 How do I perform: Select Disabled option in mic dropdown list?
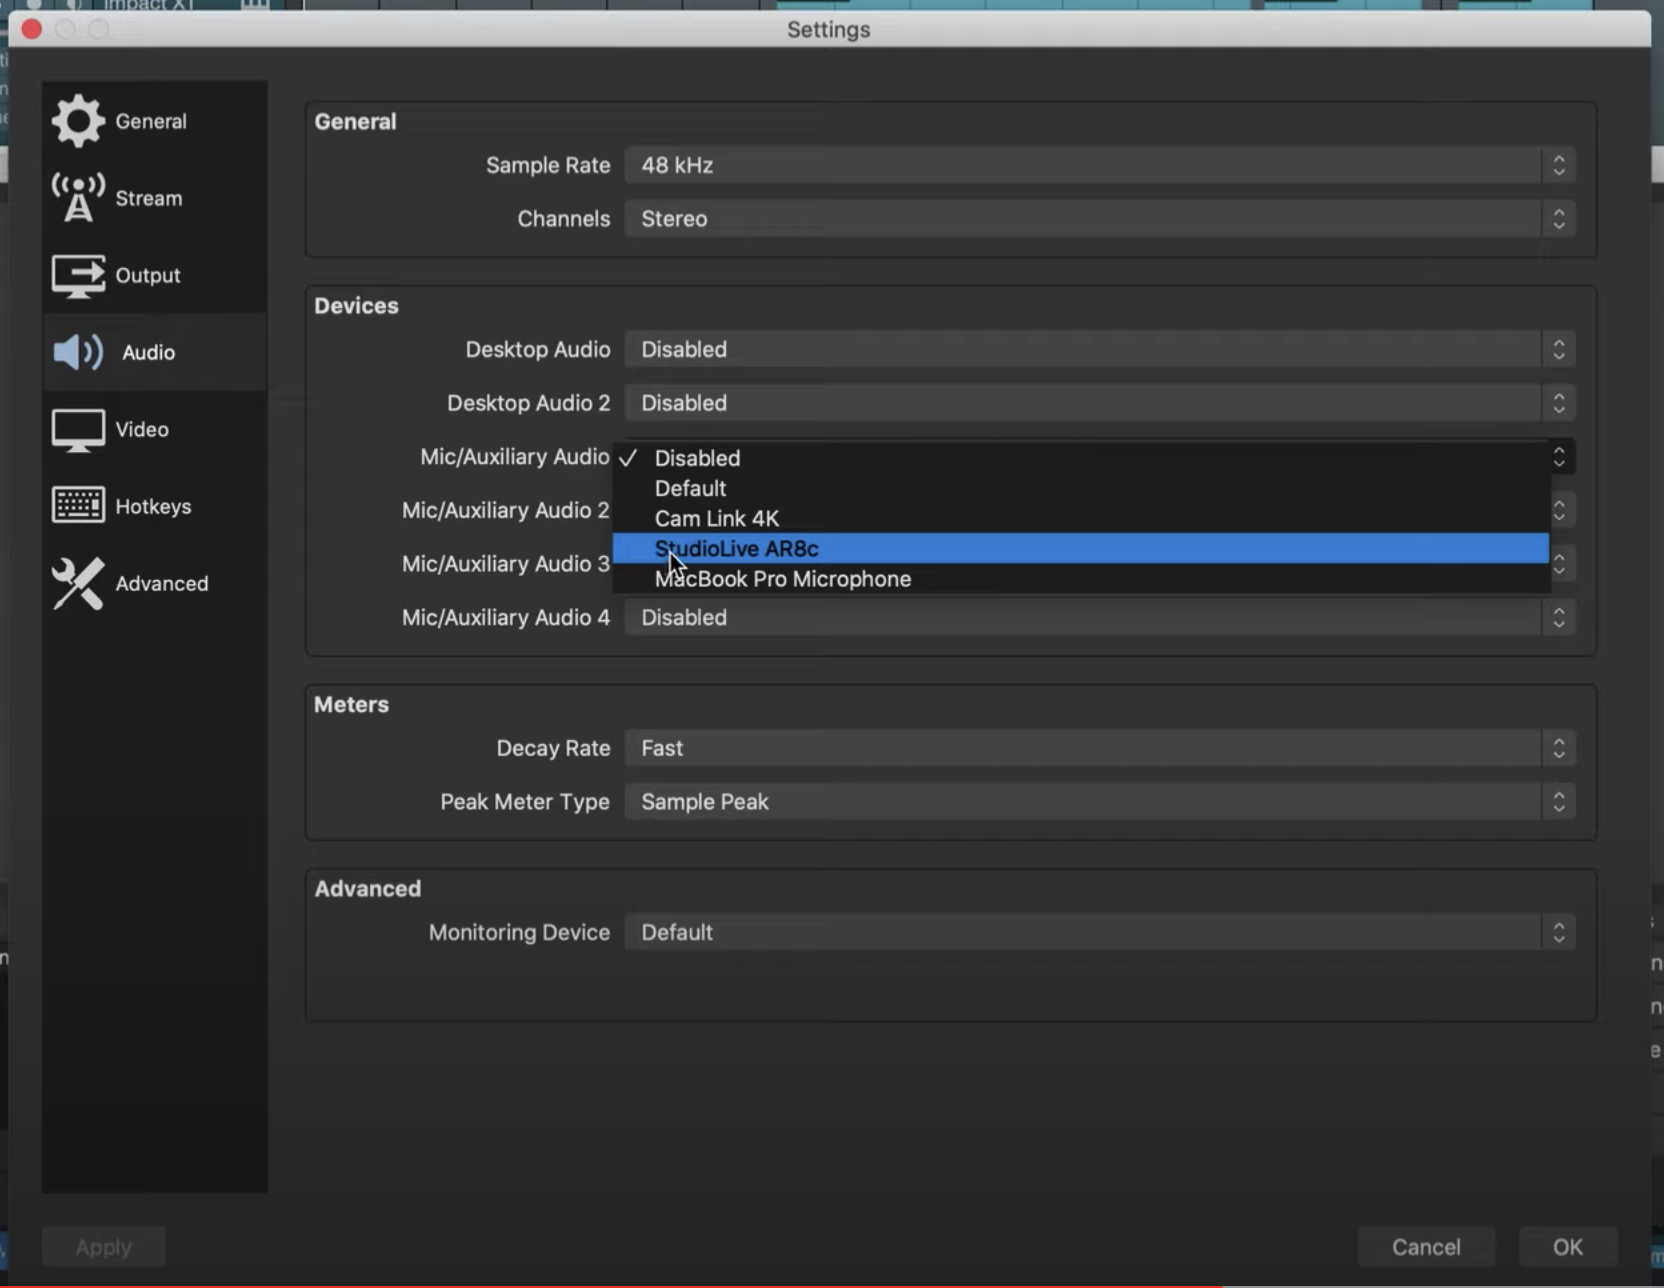(1081, 458)
